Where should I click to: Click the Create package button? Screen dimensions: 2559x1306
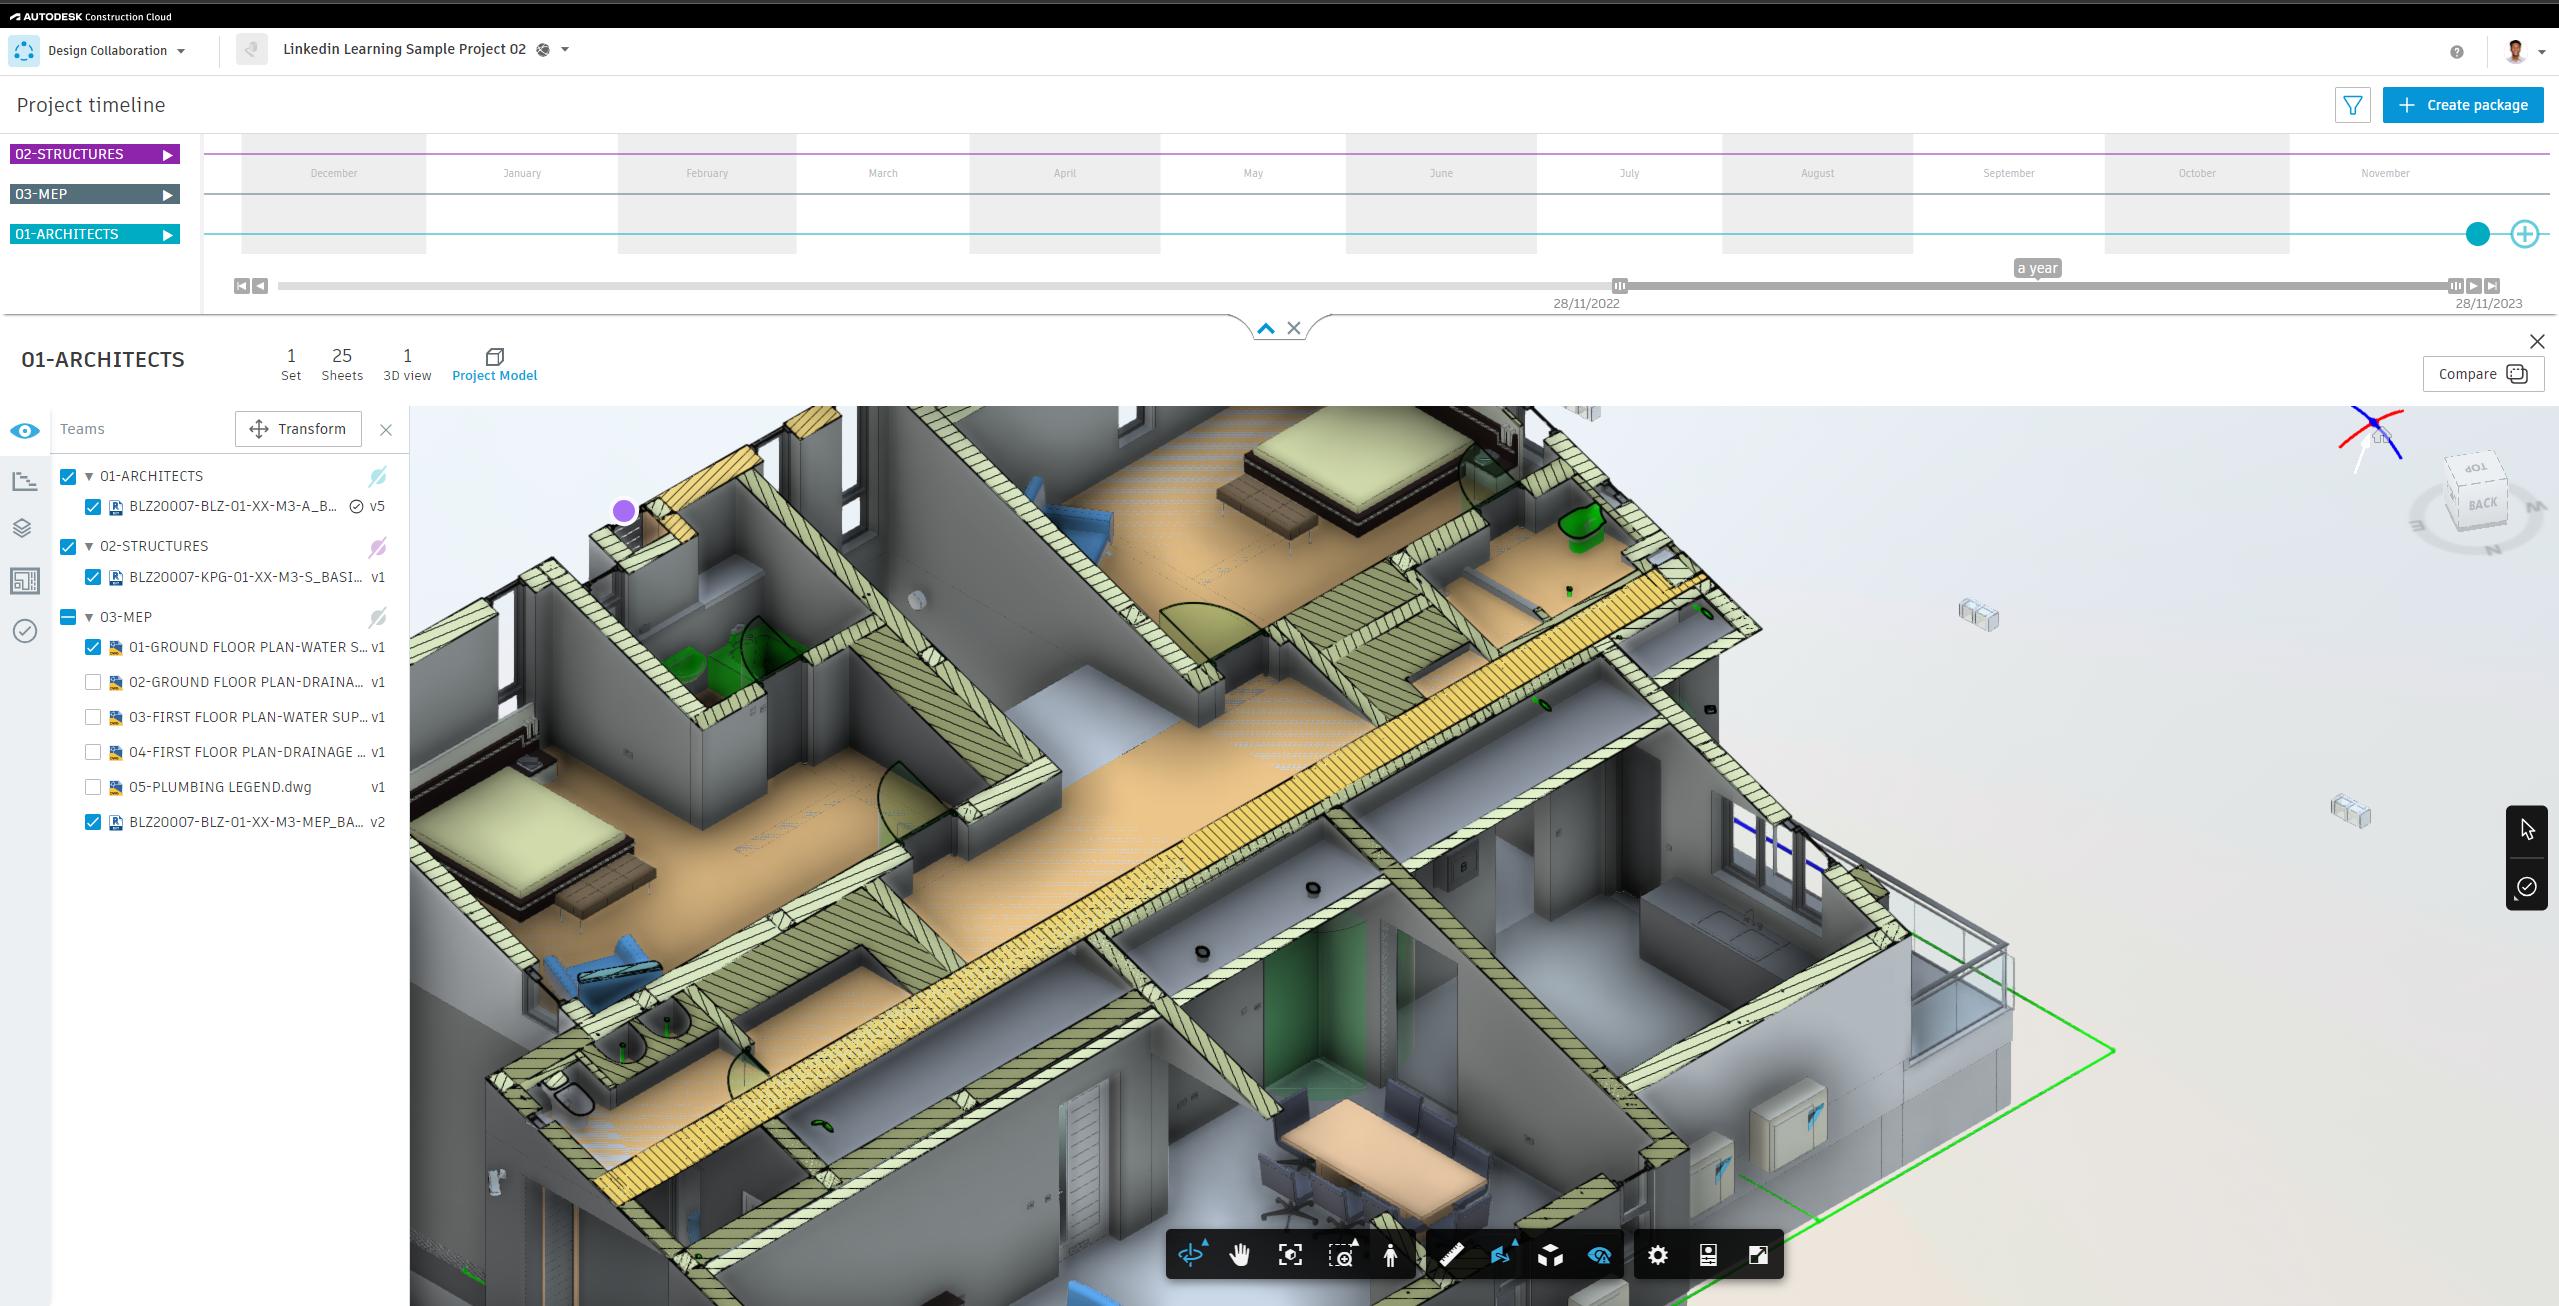pyautogui.click(x=2462, y=105)
